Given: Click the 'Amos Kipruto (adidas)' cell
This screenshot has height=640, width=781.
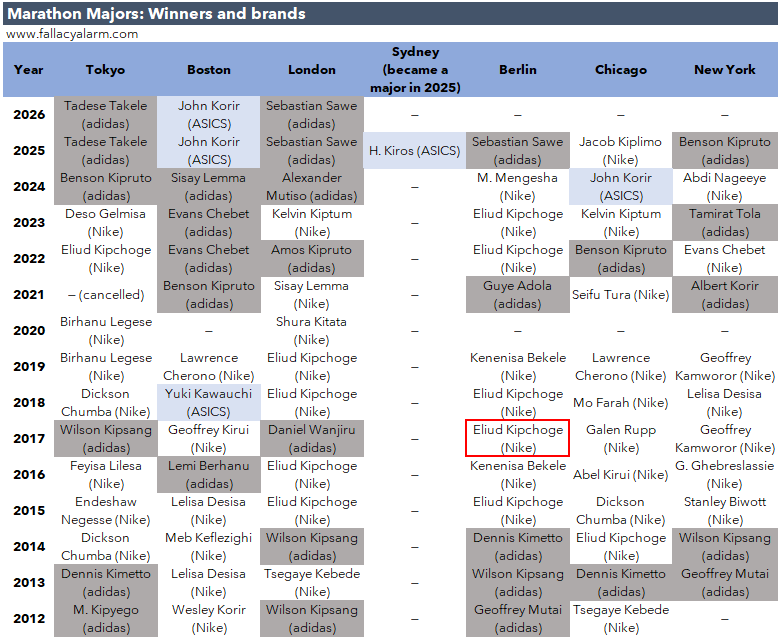Looking at the screenshot, I should (x=312, y=258).
